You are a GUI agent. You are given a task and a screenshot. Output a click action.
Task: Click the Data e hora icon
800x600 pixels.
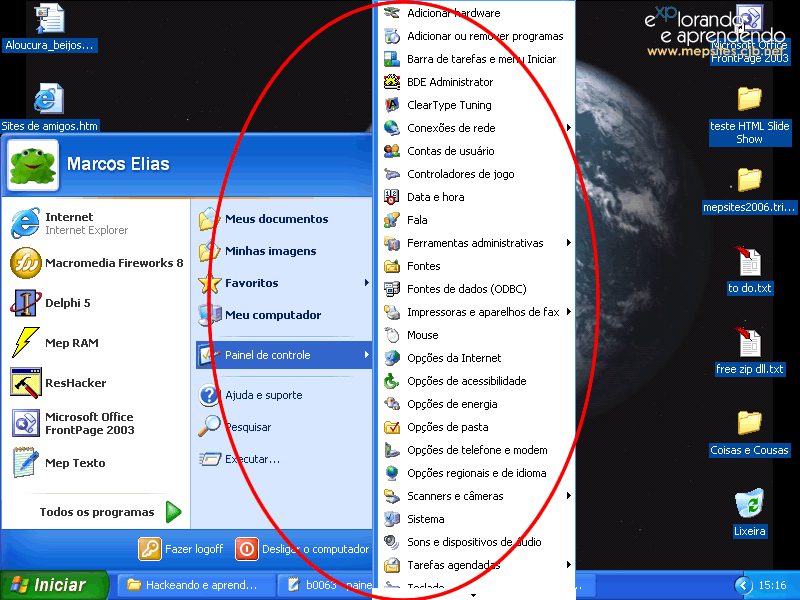click(x=392, y=196)
